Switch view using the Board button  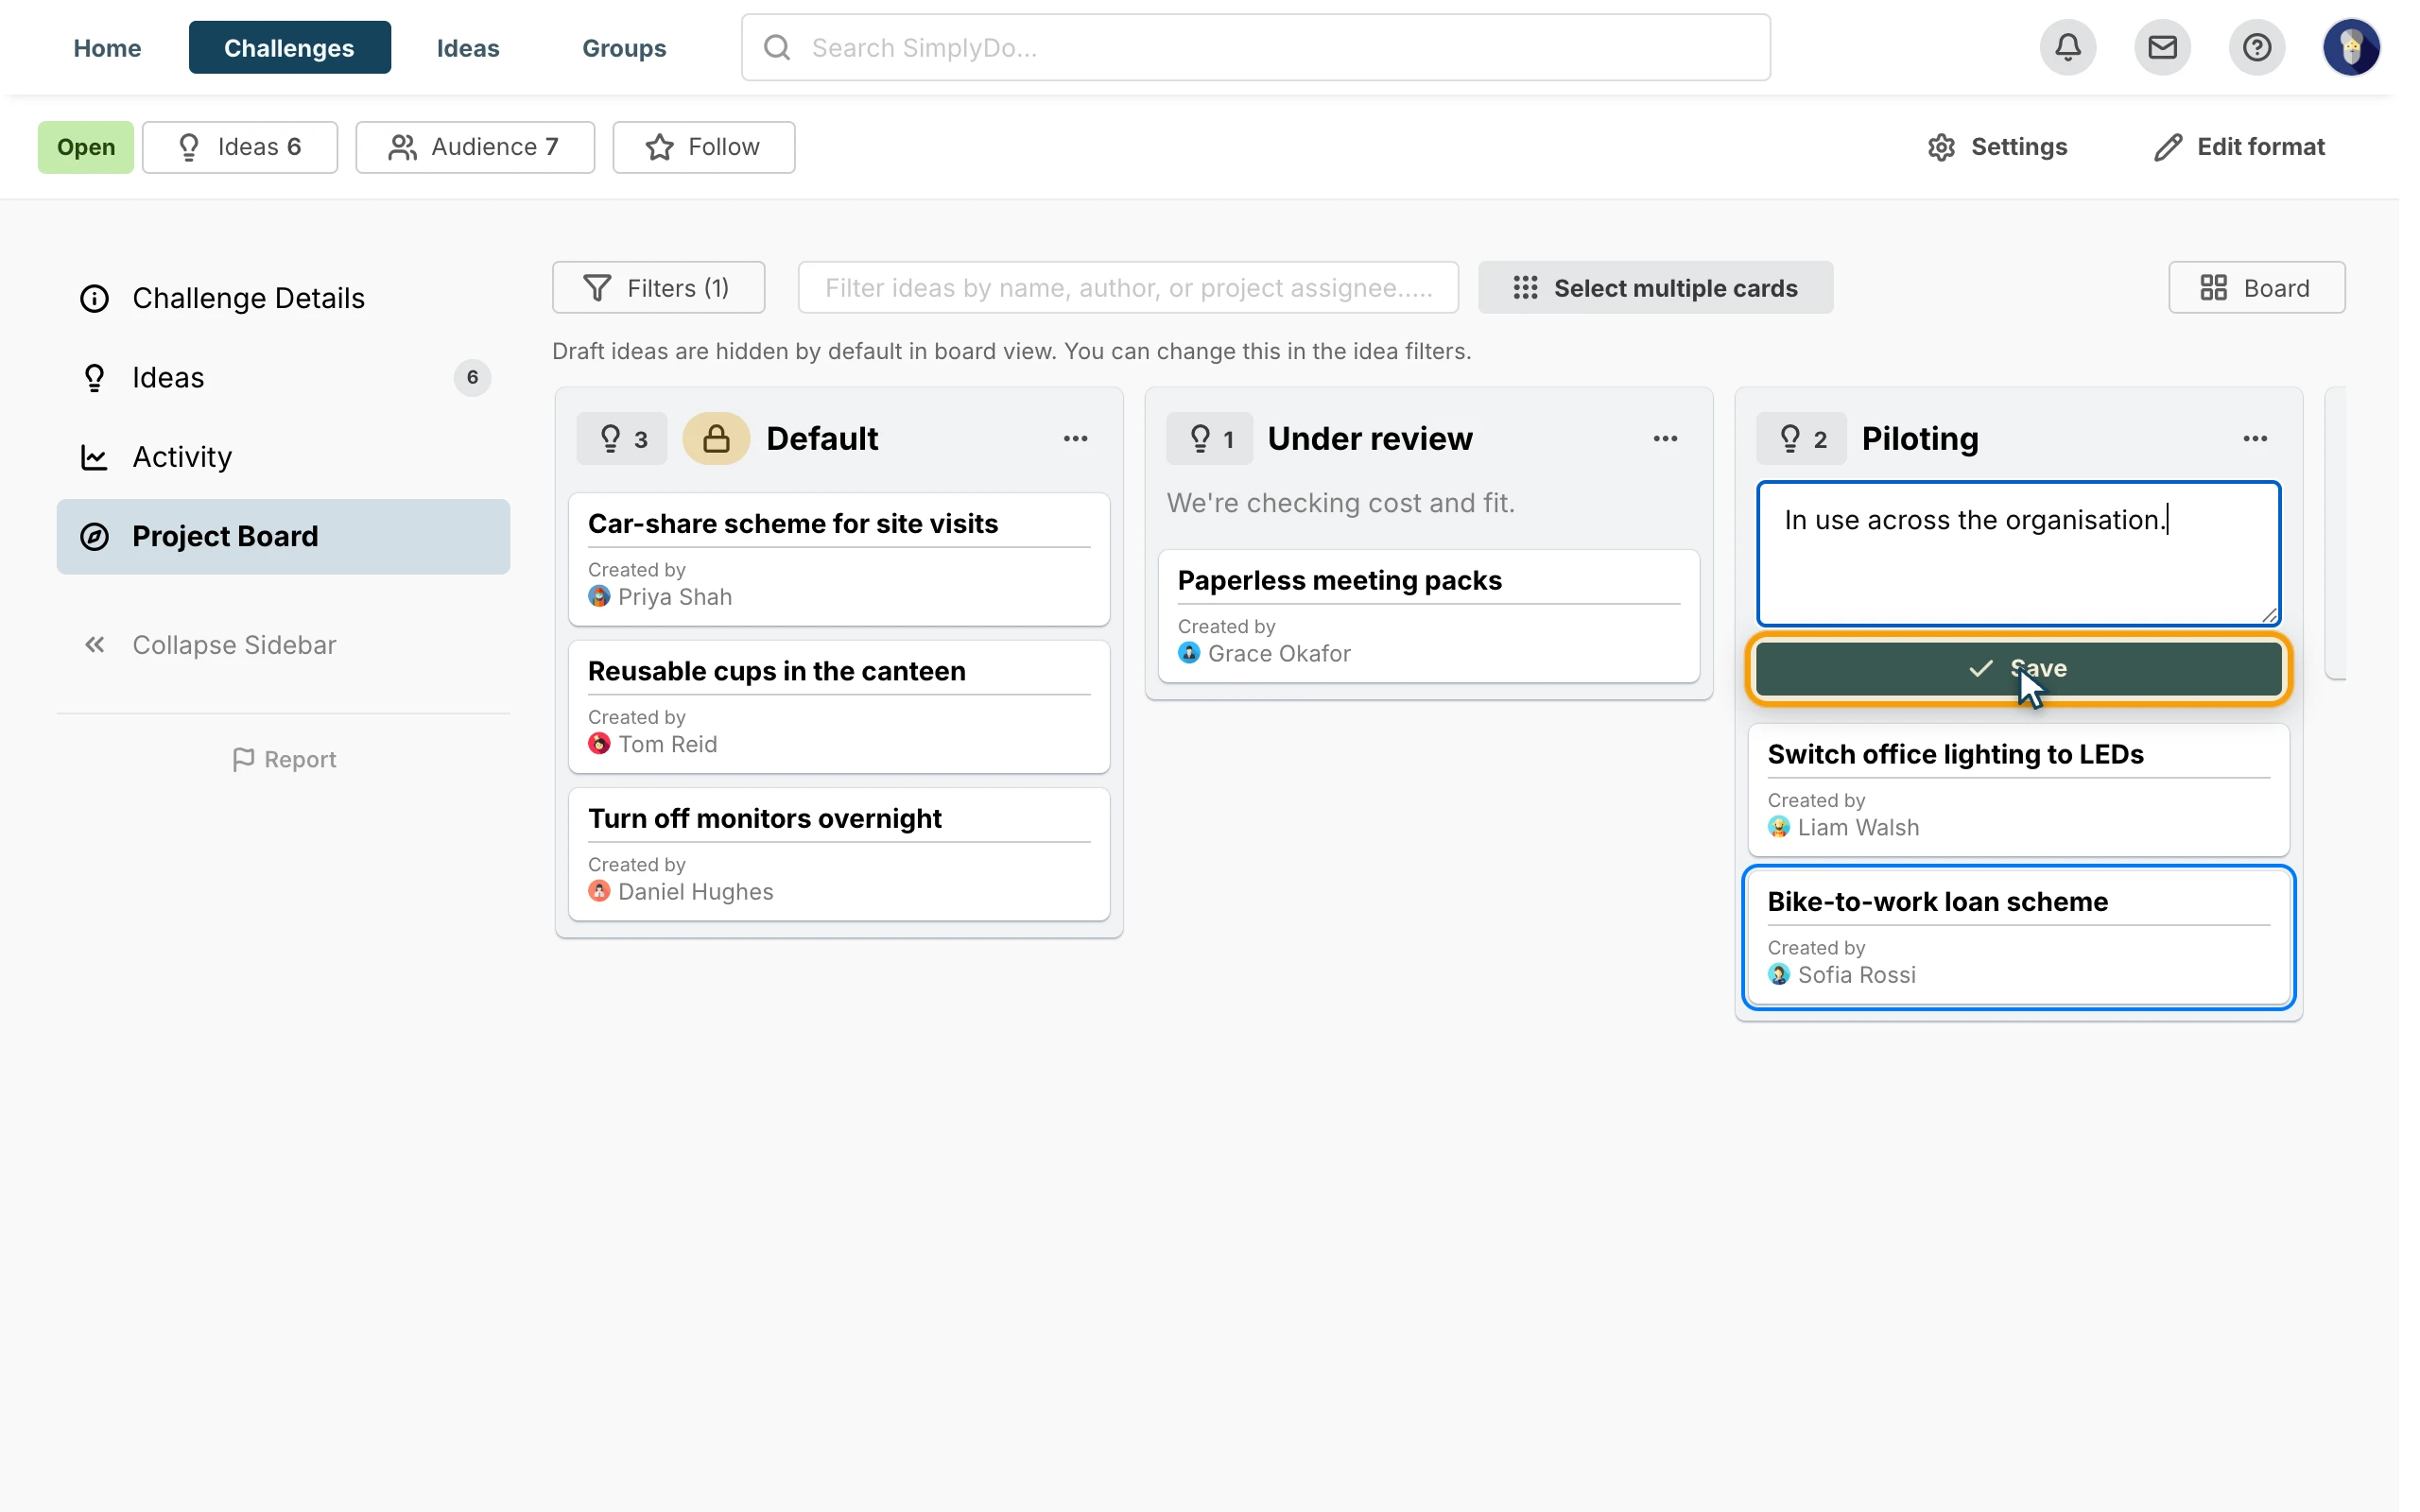[x=2256, y=288]
